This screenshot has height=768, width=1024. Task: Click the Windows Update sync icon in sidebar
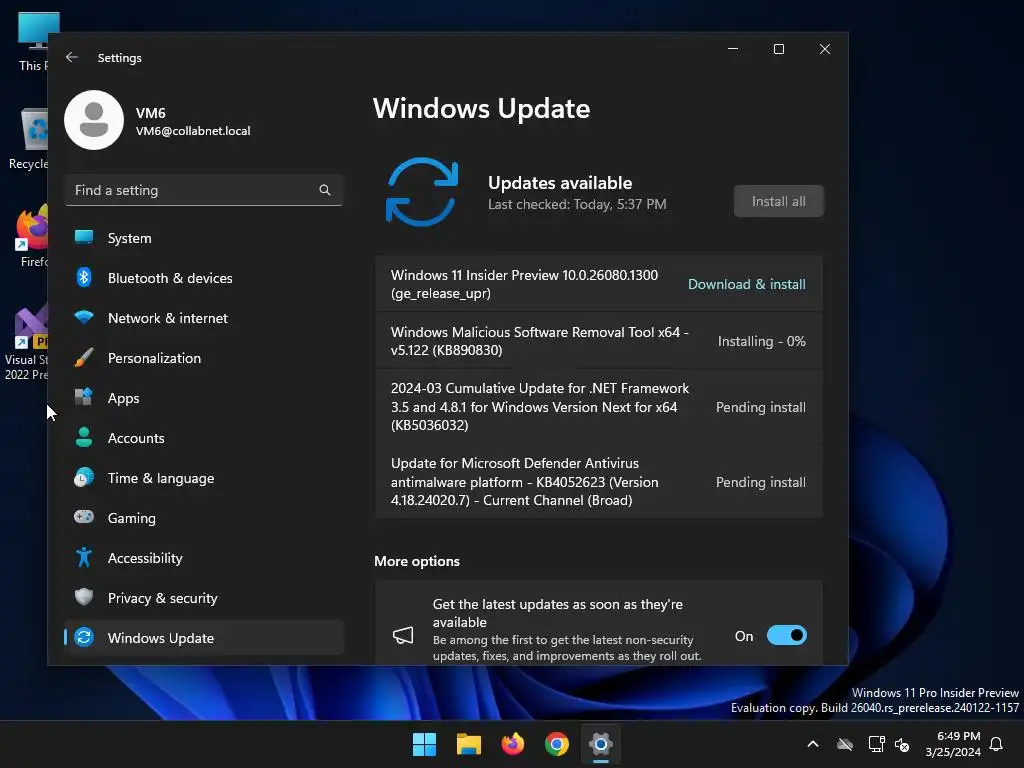[x=84, y=637]
